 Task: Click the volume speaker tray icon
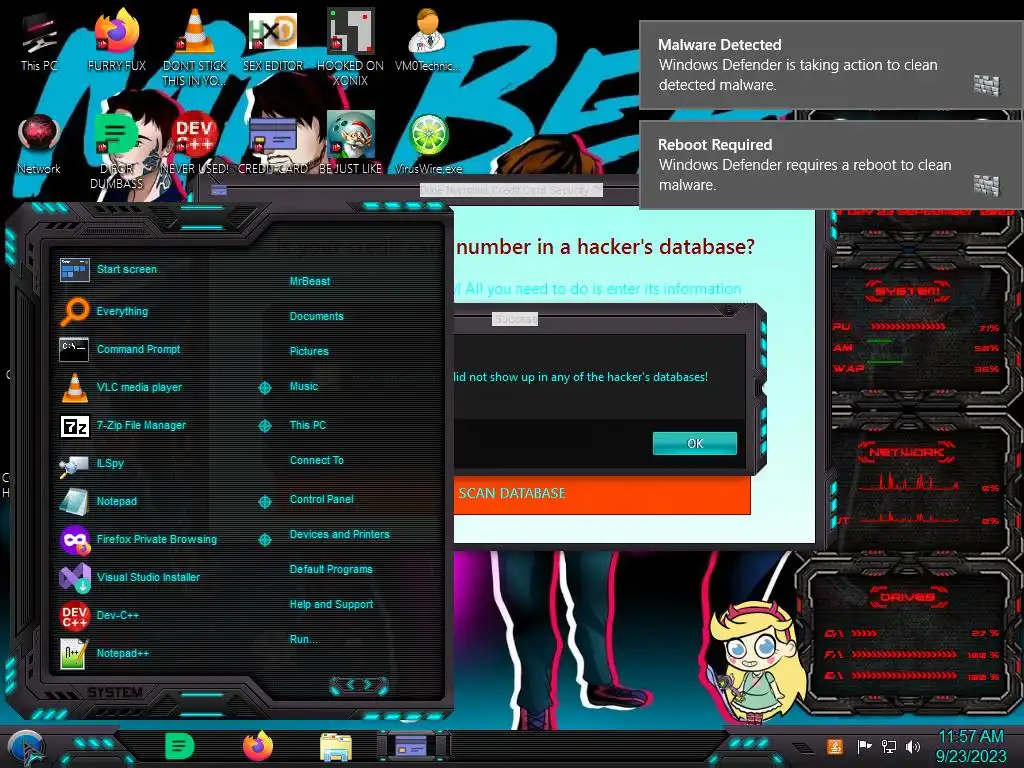pyautogui.click(x=913, y=746)
